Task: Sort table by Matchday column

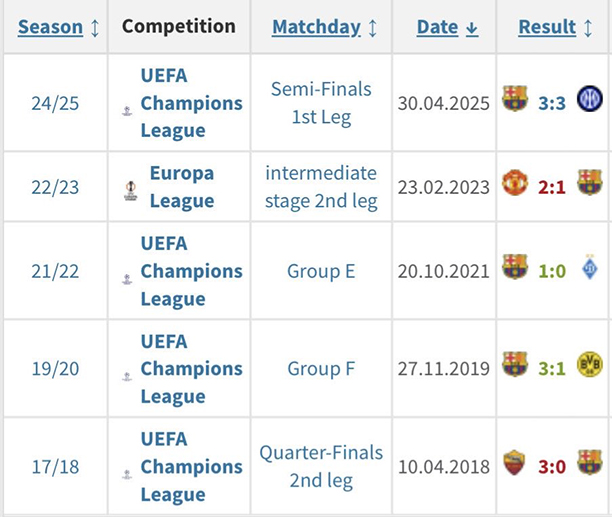Action: [x=316, y=27]
